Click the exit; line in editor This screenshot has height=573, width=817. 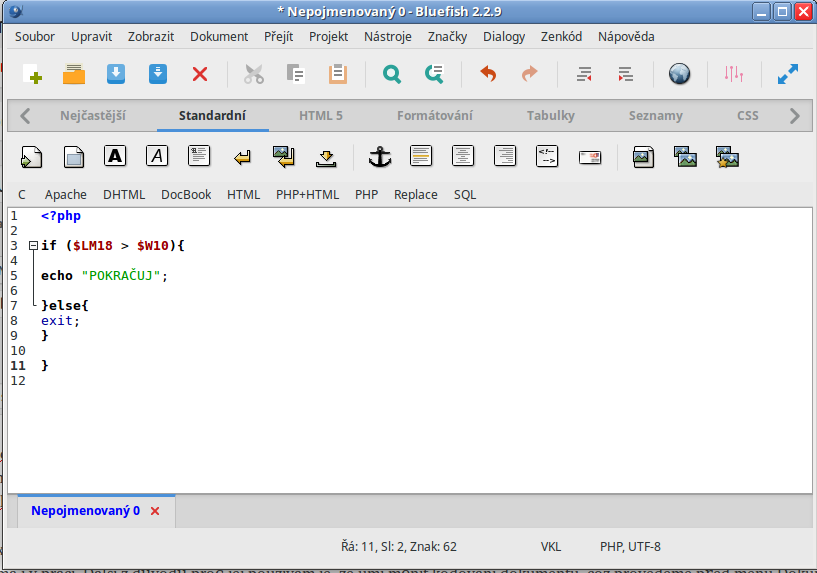[60, 320]
